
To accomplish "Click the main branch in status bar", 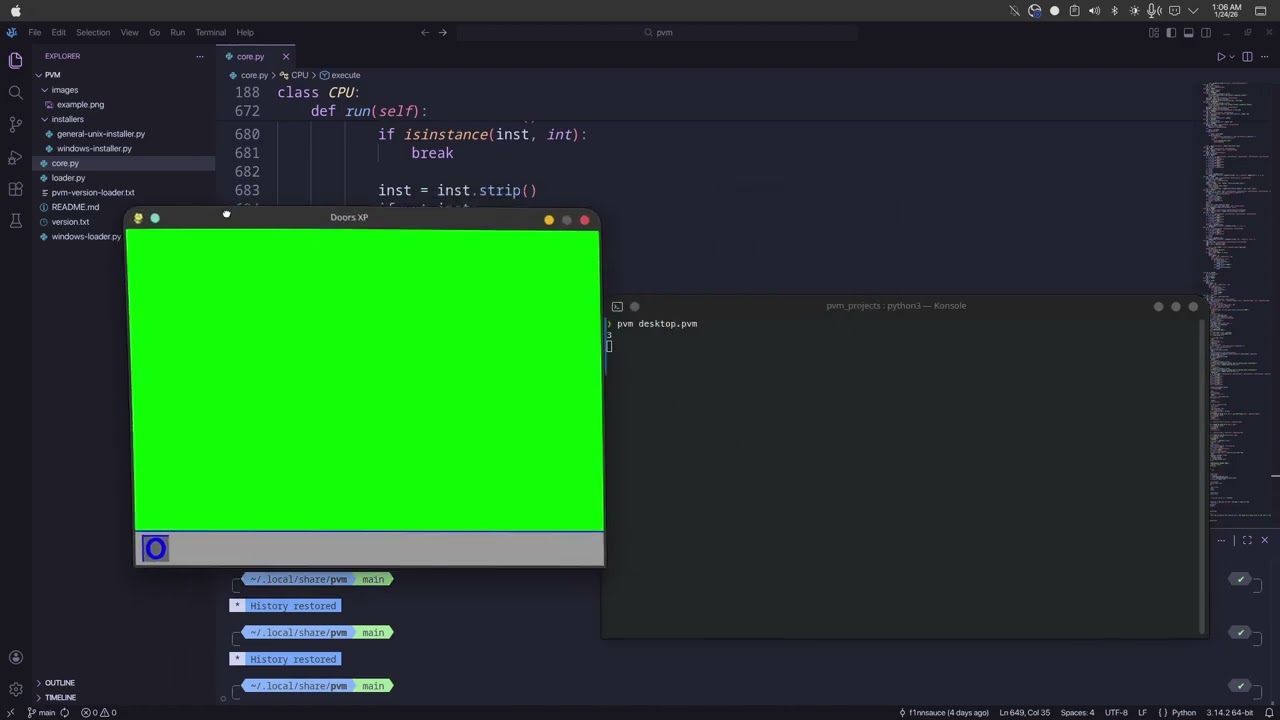I will tap(41, 713).
